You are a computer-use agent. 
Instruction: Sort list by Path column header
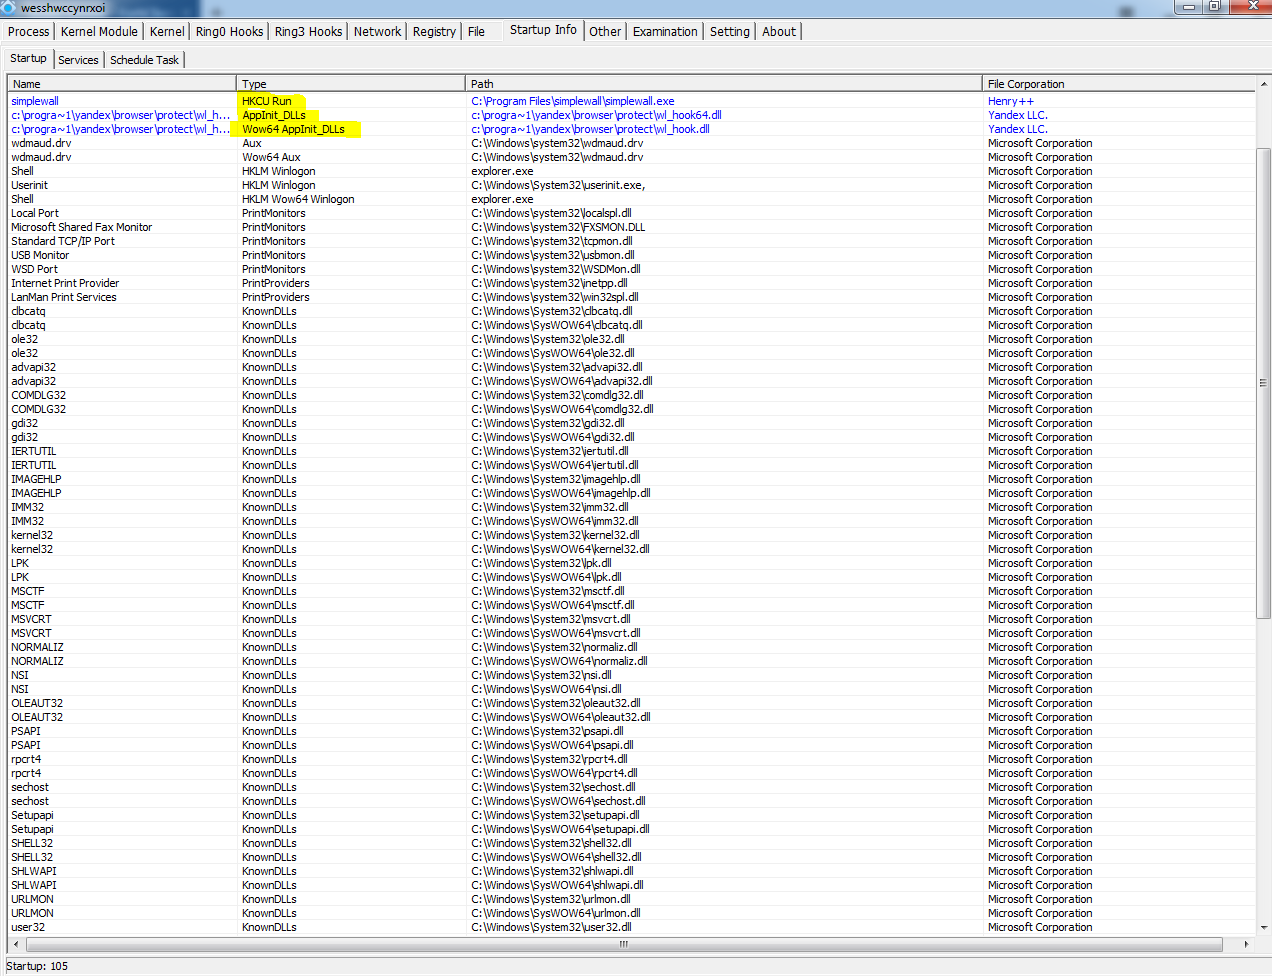(x=724, y=84)
